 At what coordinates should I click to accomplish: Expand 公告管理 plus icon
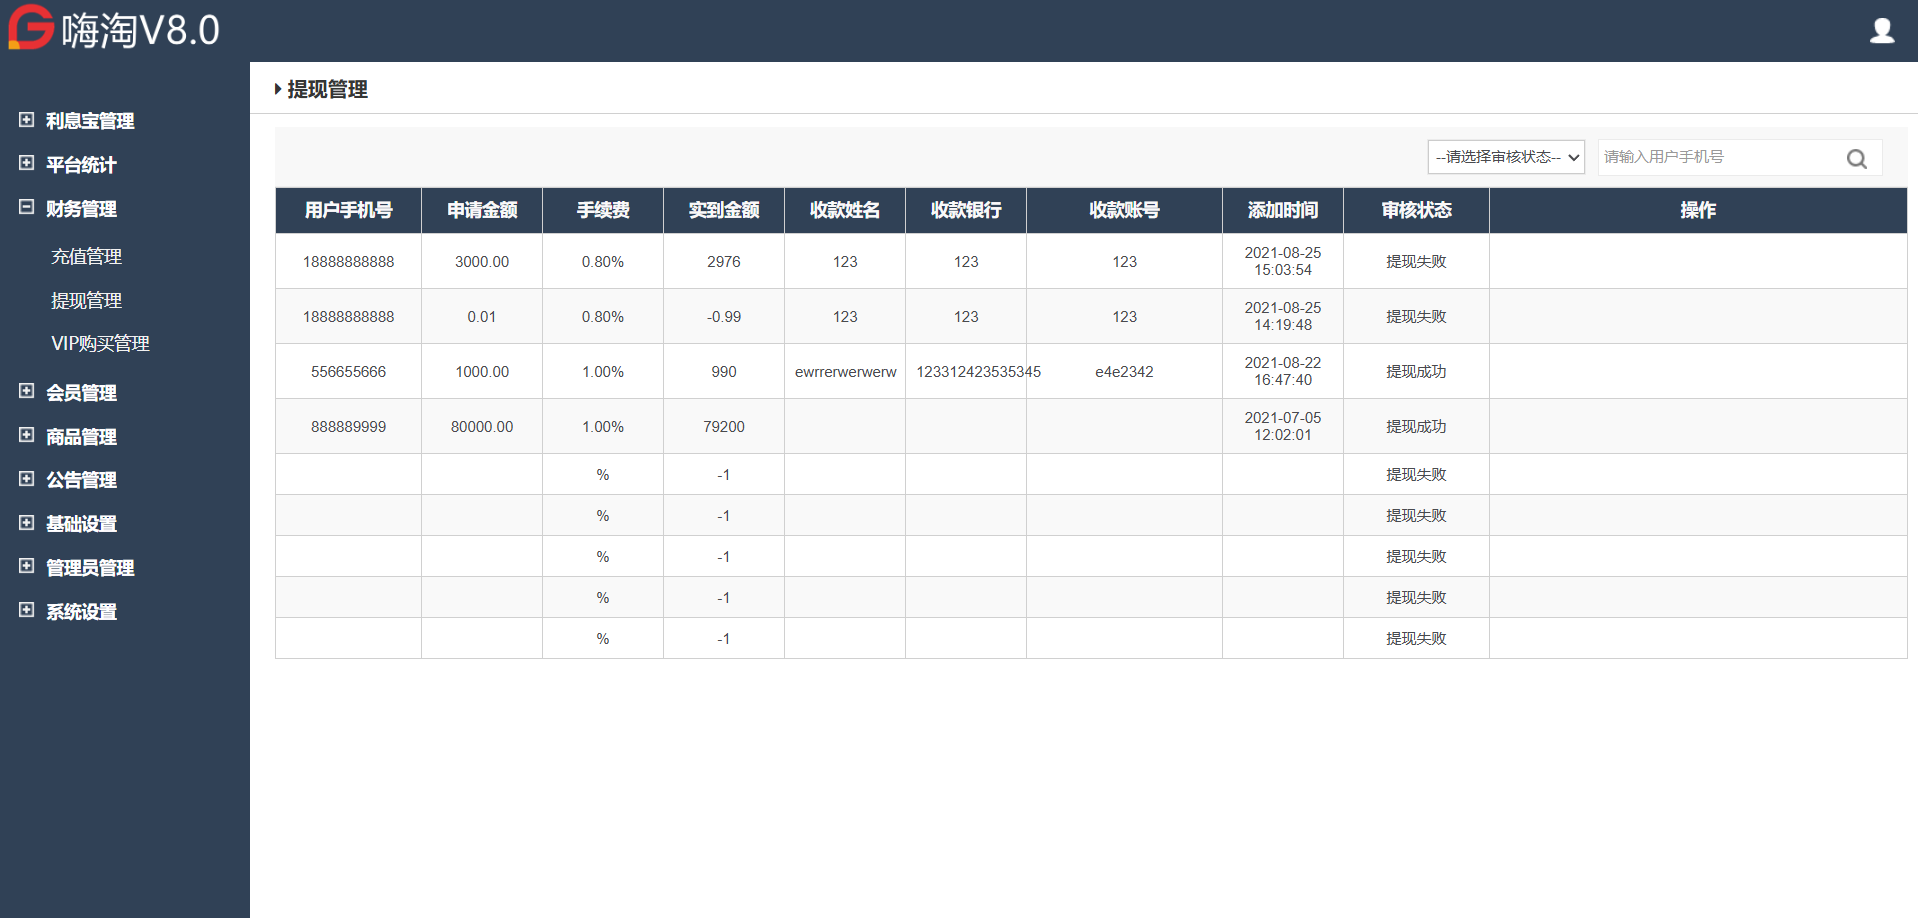(x=27, y=479)
